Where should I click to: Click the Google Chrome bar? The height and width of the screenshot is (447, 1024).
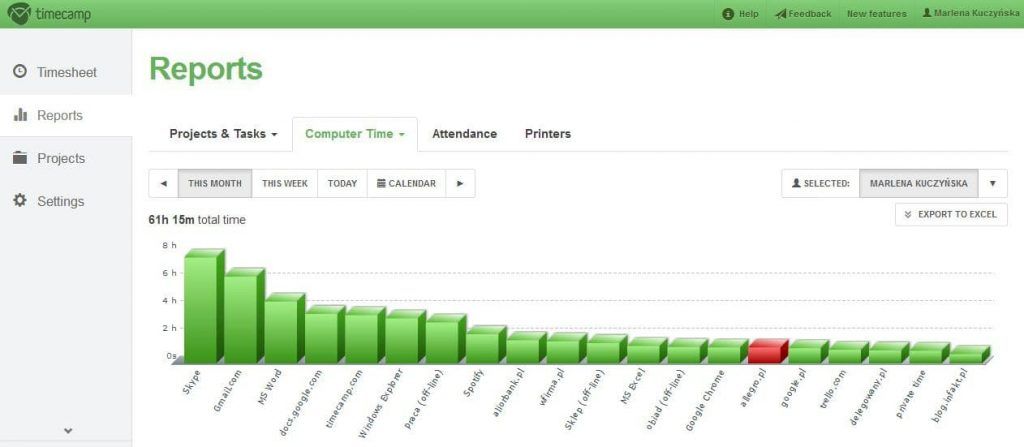(728, 351)
